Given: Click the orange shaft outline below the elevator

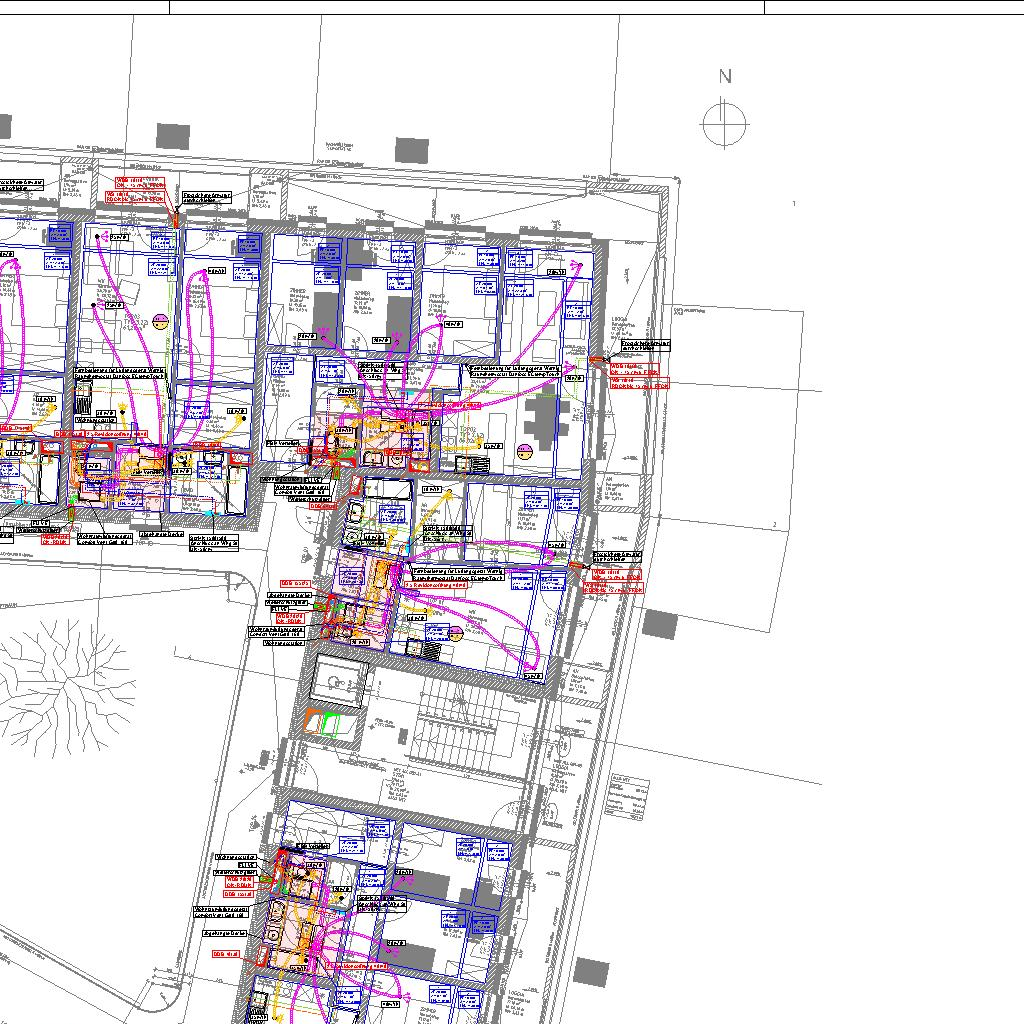Looking at the screenshot, I should pyautogui.click(x=313, y=722).
